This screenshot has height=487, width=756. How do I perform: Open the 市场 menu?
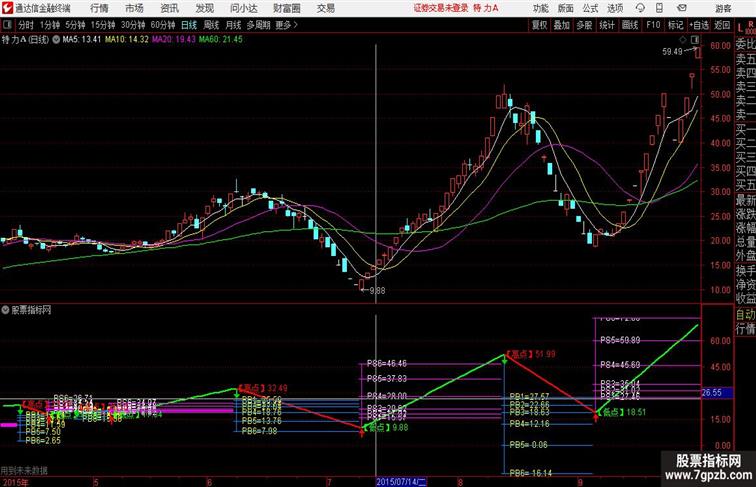click(134, 8)
